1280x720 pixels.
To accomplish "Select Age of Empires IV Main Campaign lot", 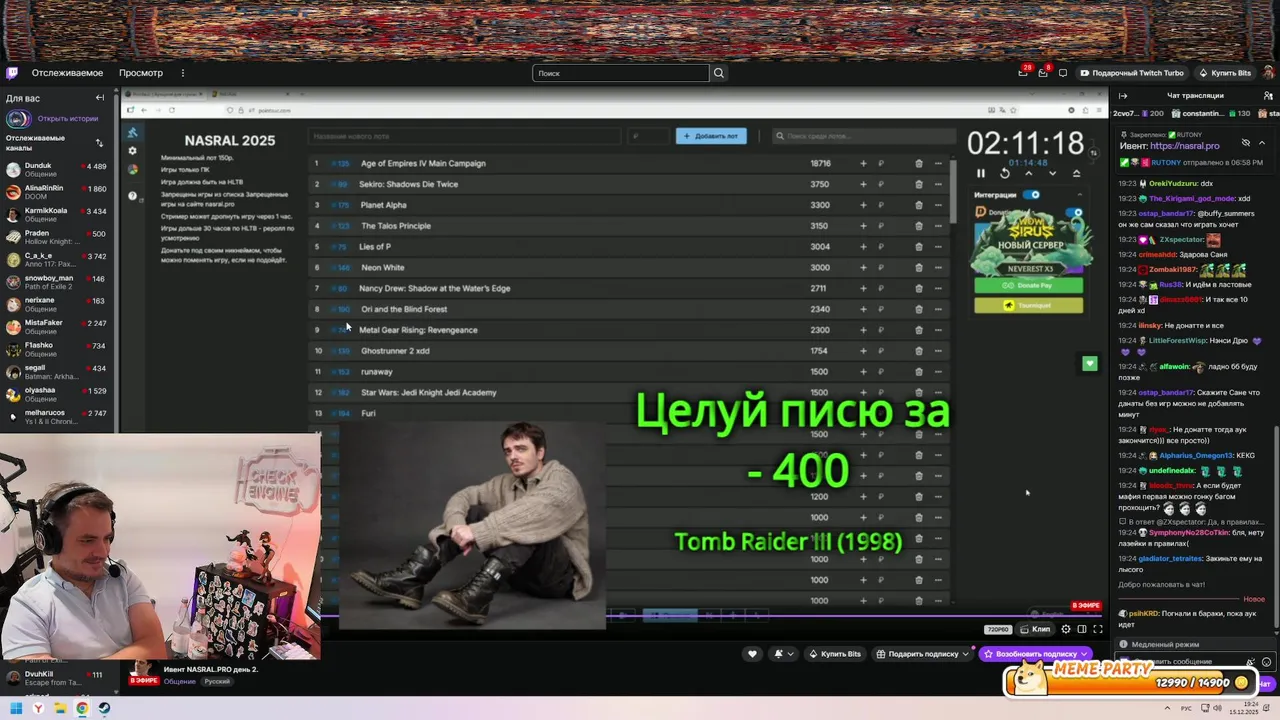I will [629, 163].
